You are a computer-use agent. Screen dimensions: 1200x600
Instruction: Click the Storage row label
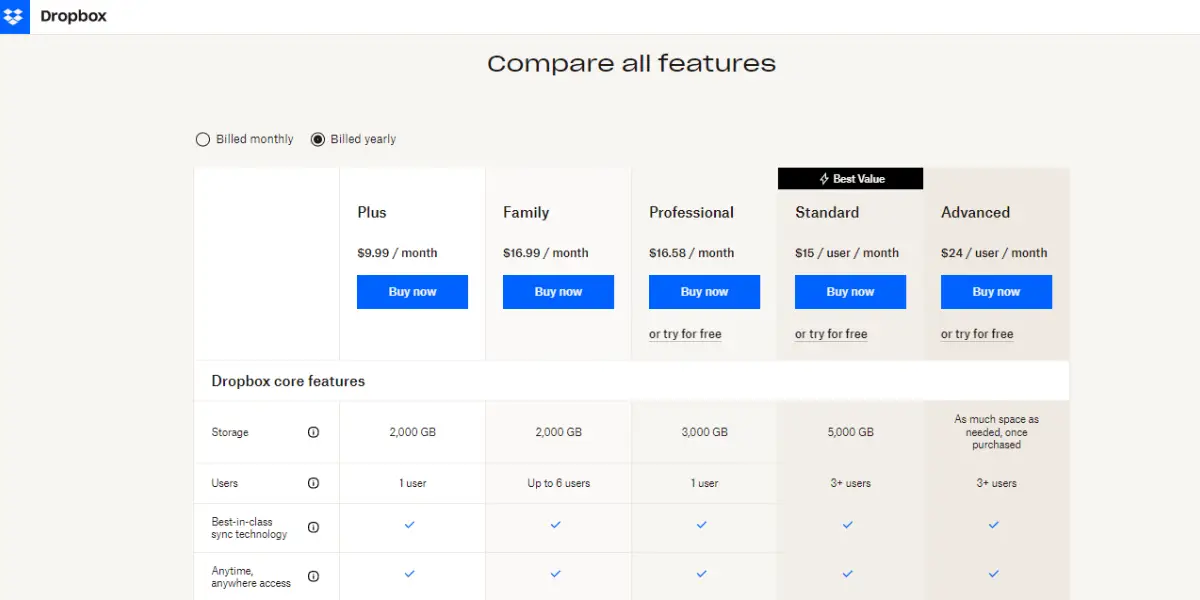(230, 433)
